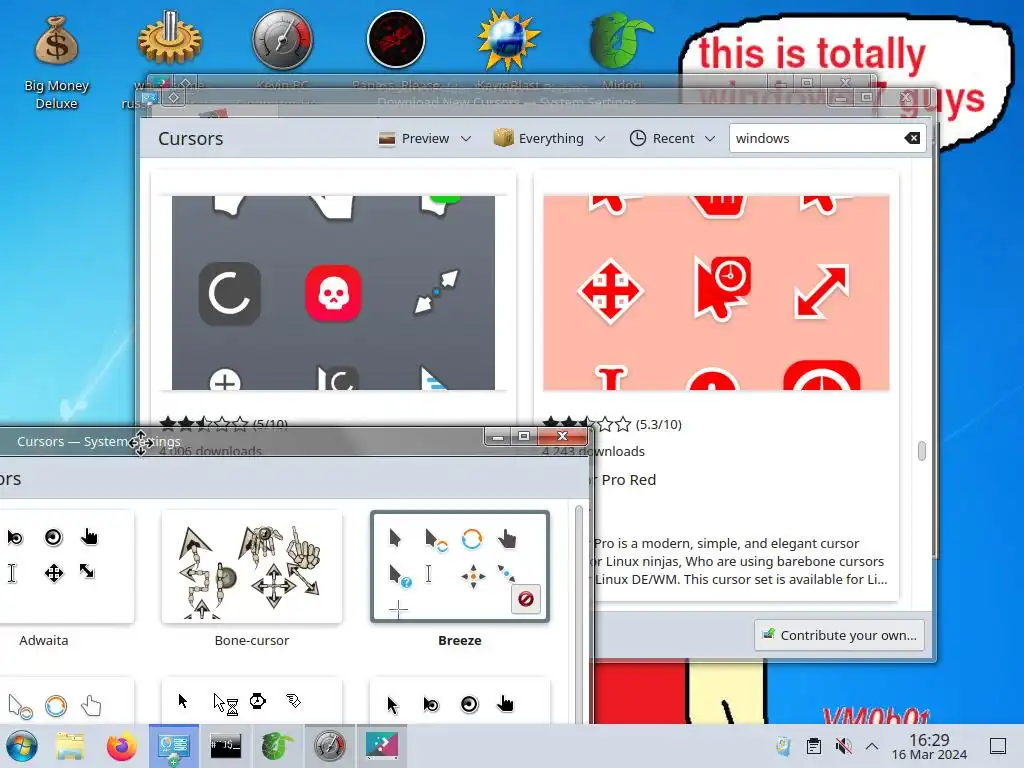
Task: Open the Everything category dropdown
Action: pos(549,138)
